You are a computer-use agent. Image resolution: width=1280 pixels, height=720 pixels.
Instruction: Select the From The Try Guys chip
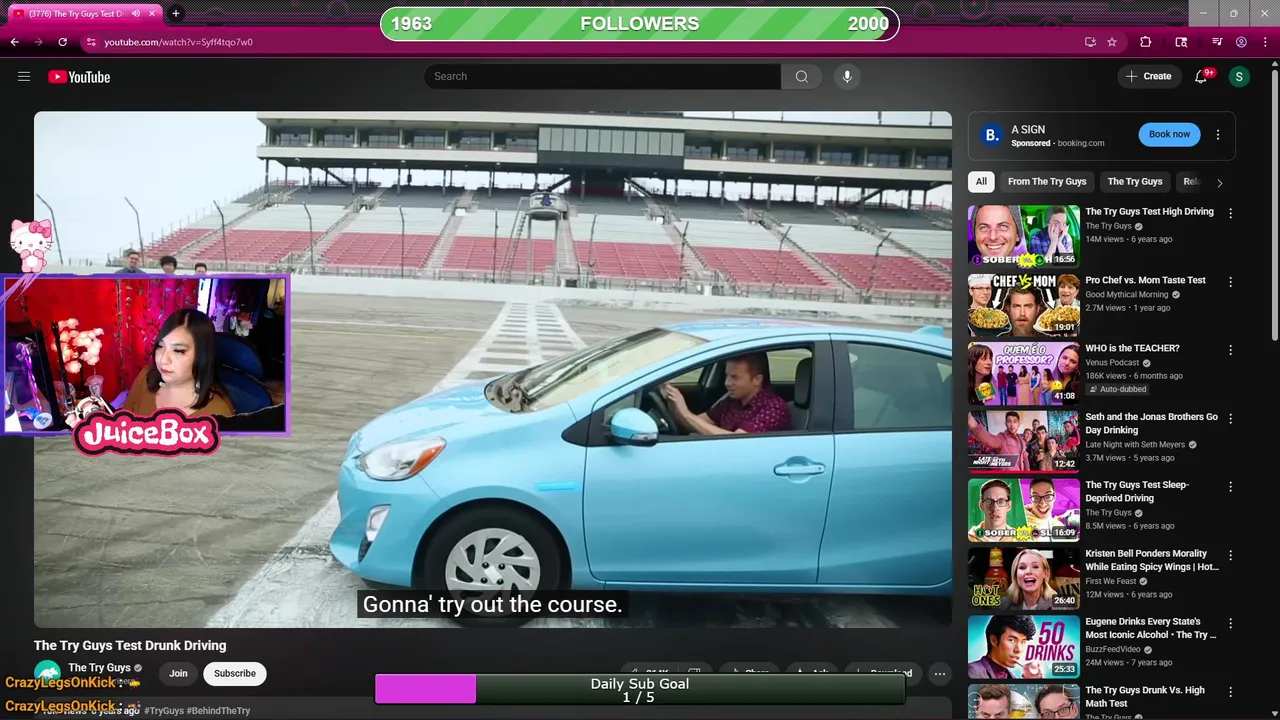pyautogui.click(x=1047, y=182)
